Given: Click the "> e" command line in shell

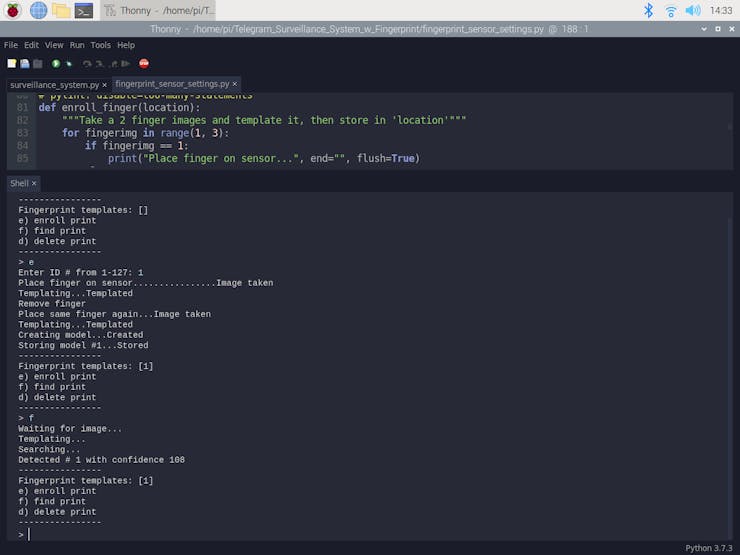Looking at the screenshot, I should coord(26,262).
